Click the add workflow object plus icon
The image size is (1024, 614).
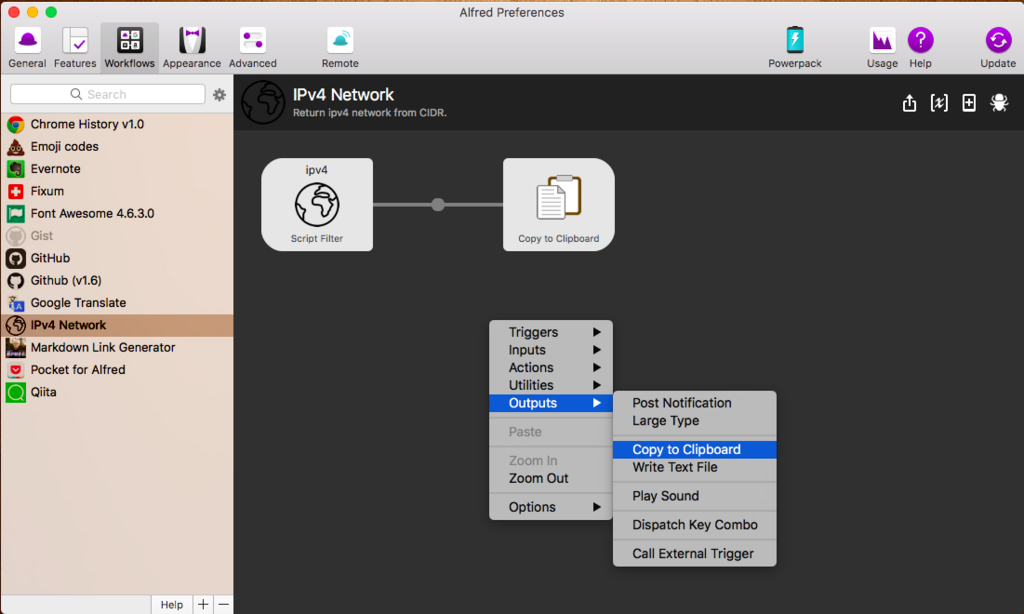[x=969, y=103]
